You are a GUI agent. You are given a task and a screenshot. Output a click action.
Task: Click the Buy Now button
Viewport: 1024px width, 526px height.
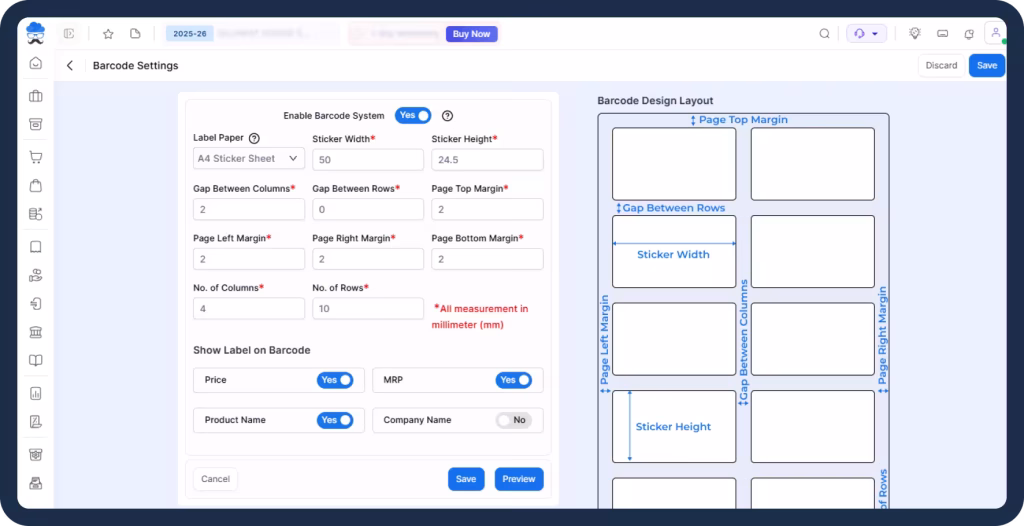[472, 34]
